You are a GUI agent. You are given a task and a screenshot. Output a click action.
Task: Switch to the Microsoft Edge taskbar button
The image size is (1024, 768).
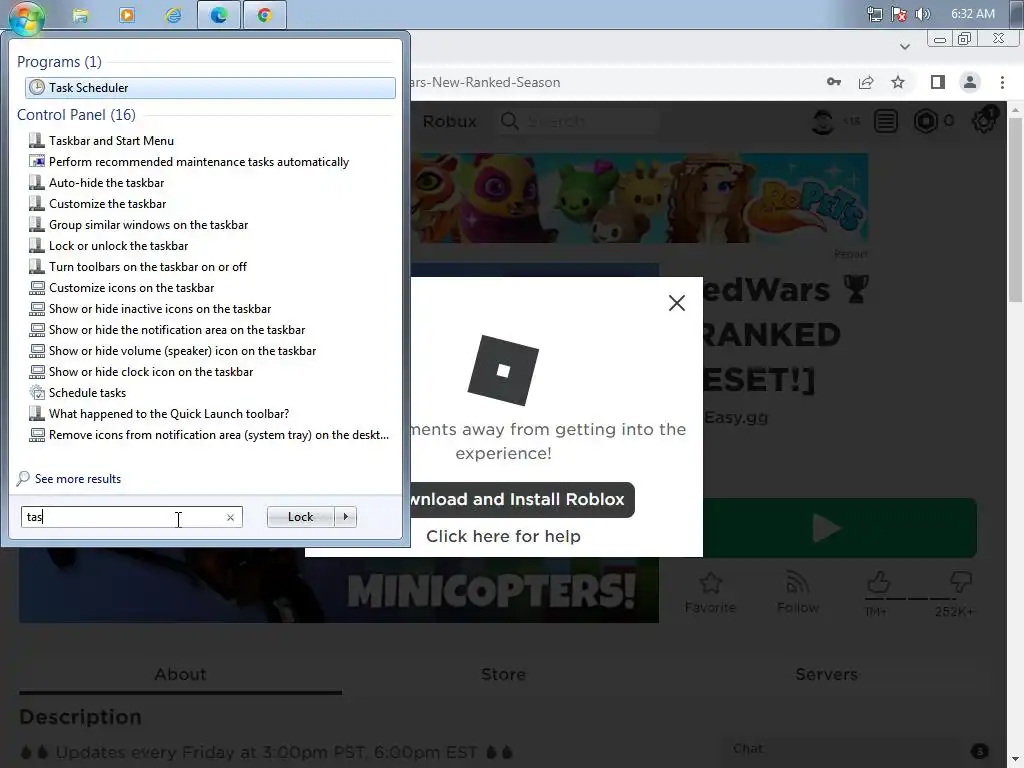[x=219, y=15]
